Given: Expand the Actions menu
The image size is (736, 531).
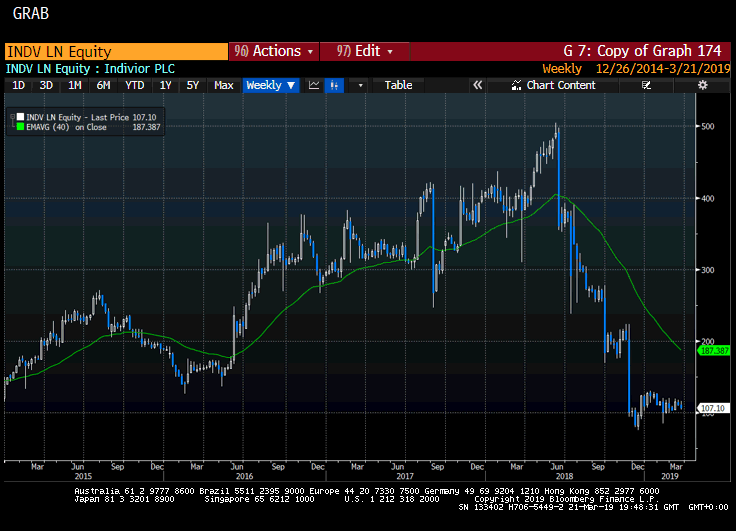Looking at the screenshot, I should tap(274, 51).
